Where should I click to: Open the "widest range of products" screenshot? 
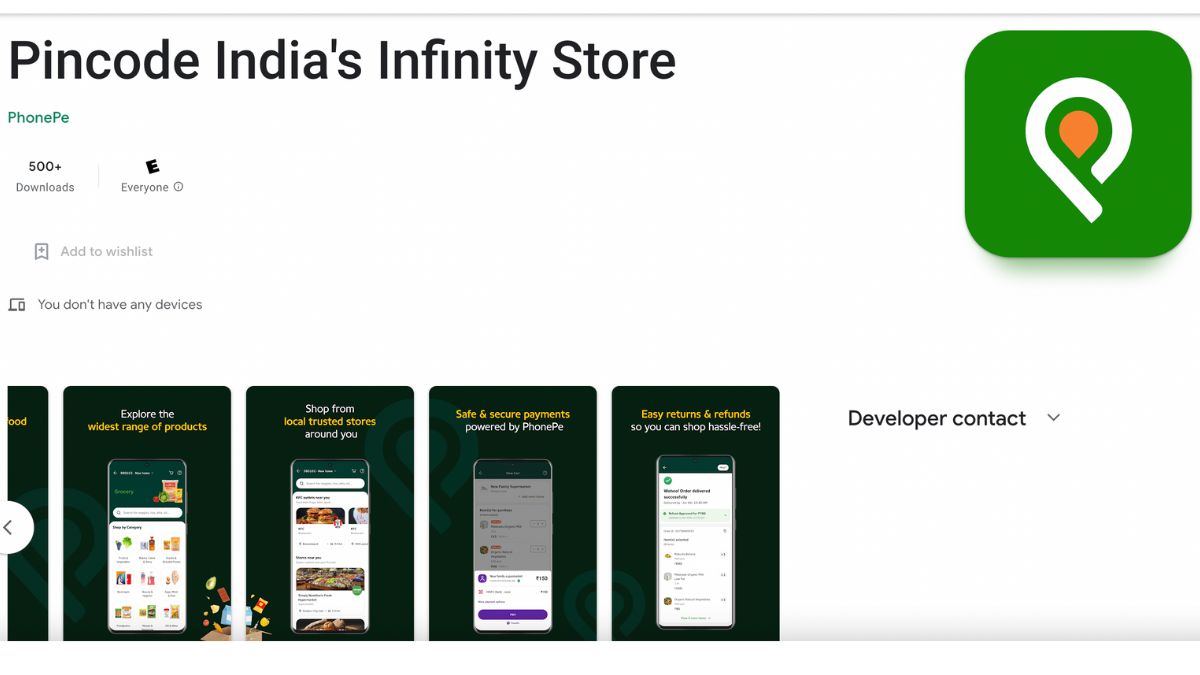click(x=147, y=513)
